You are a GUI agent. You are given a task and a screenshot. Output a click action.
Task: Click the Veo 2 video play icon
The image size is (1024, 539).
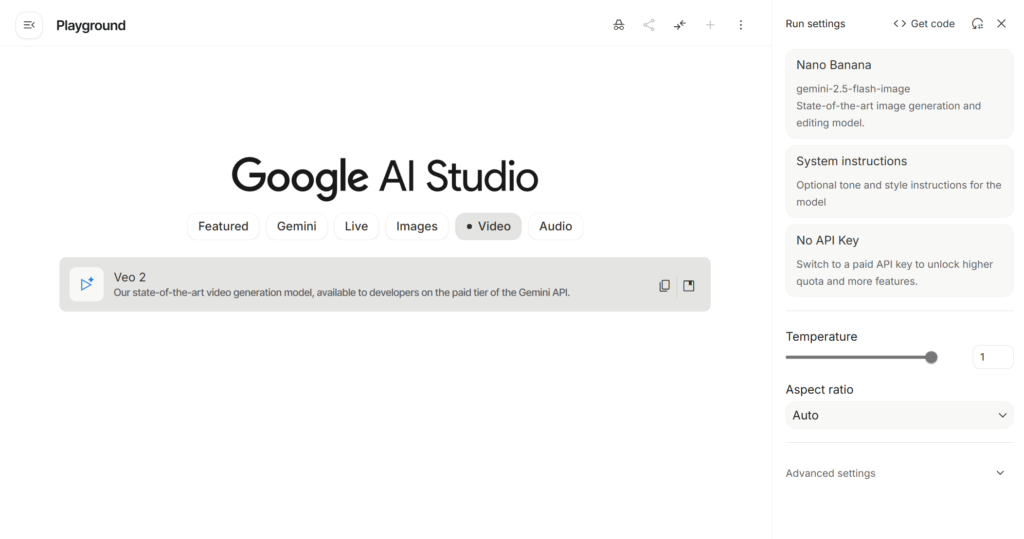(x=87, y=285)
